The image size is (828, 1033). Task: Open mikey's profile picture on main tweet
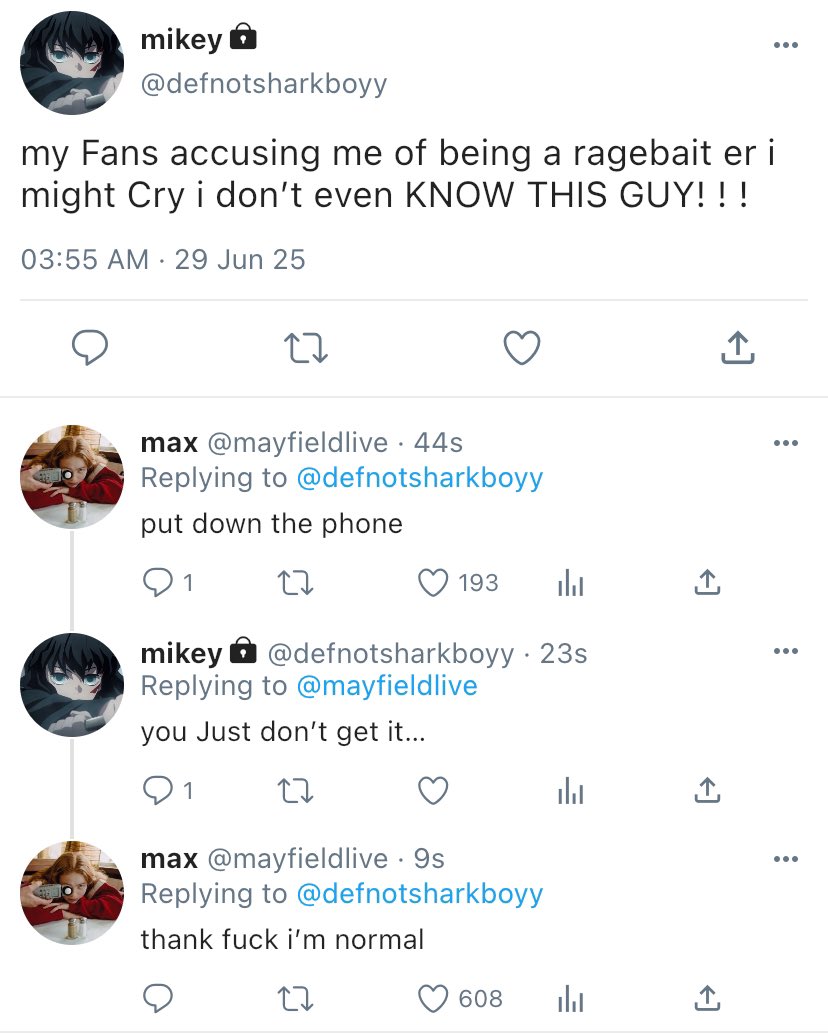point(72,63)
